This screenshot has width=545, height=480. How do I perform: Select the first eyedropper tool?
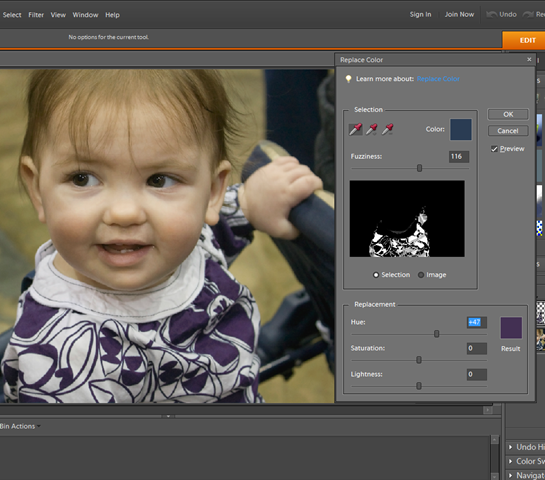(356, 129)
